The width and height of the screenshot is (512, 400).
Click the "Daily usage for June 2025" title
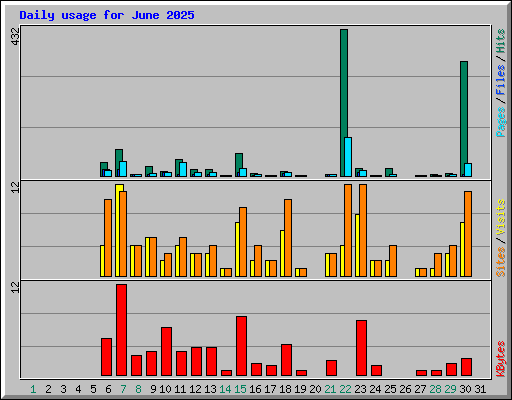[x=107, y=15]
